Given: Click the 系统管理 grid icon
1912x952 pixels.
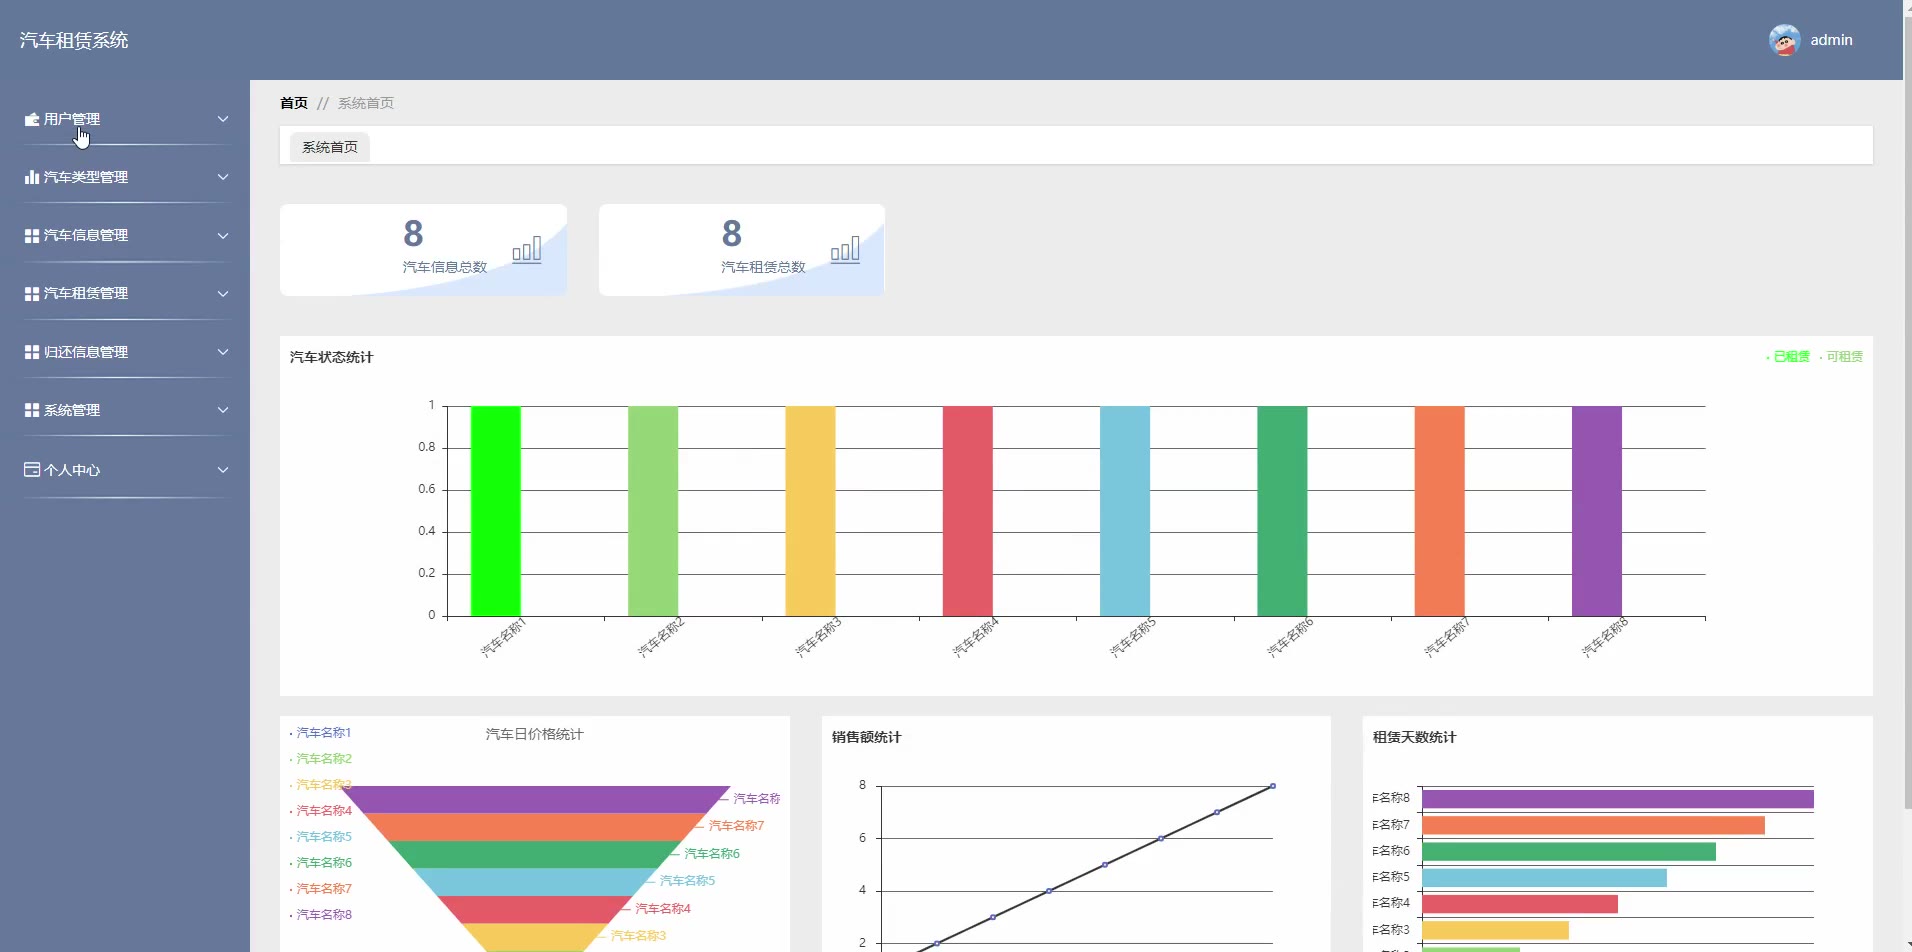Looking at the screenshot, I should tap(32, 410).
